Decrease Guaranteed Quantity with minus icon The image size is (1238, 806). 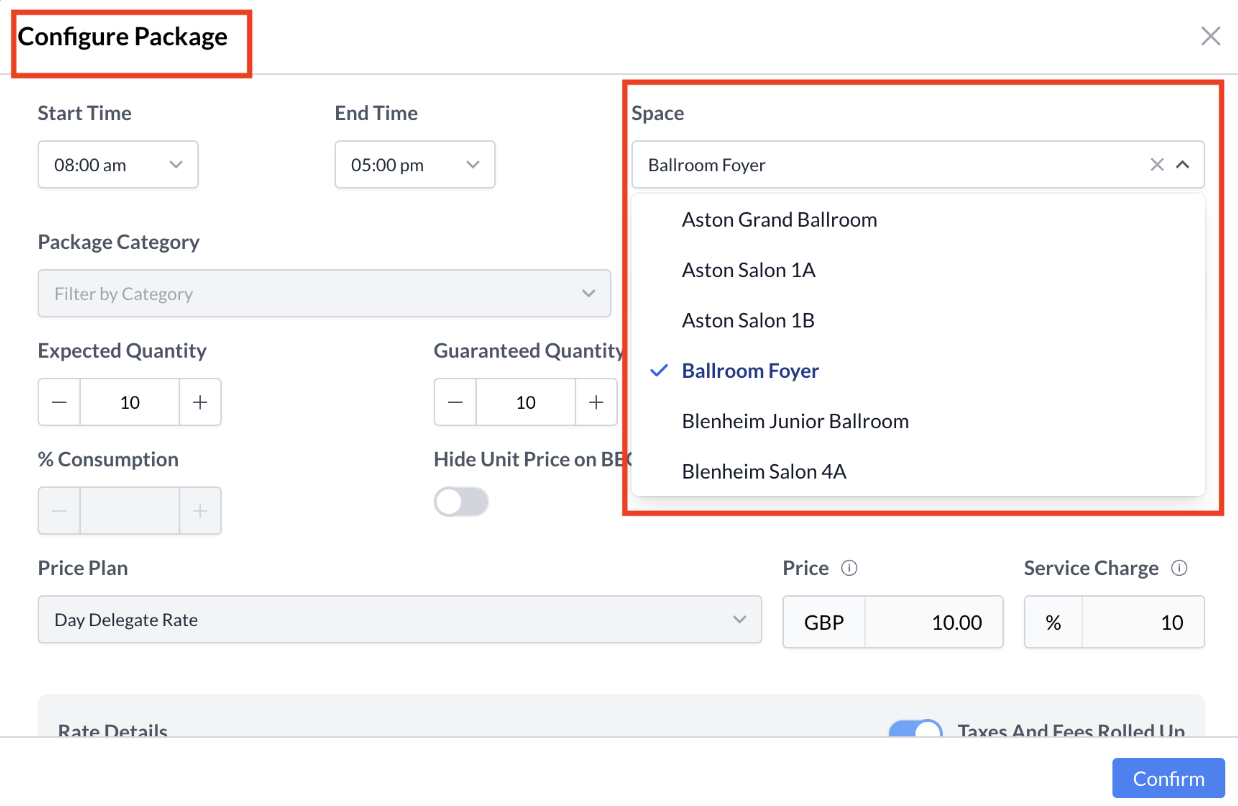pyautogui.click(x=455, y=402)
